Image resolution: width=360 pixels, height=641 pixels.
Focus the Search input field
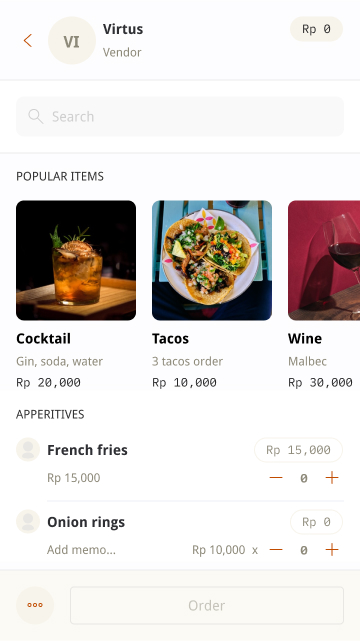180,117
